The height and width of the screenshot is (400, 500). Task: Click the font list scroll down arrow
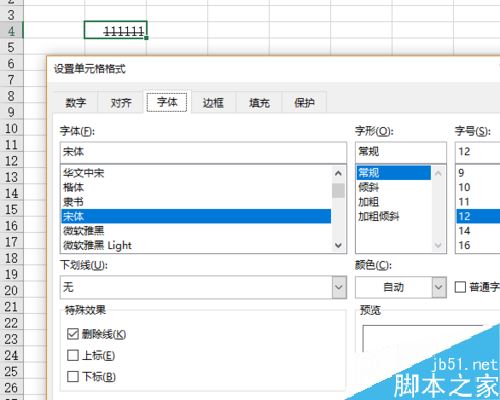point(338,246)
